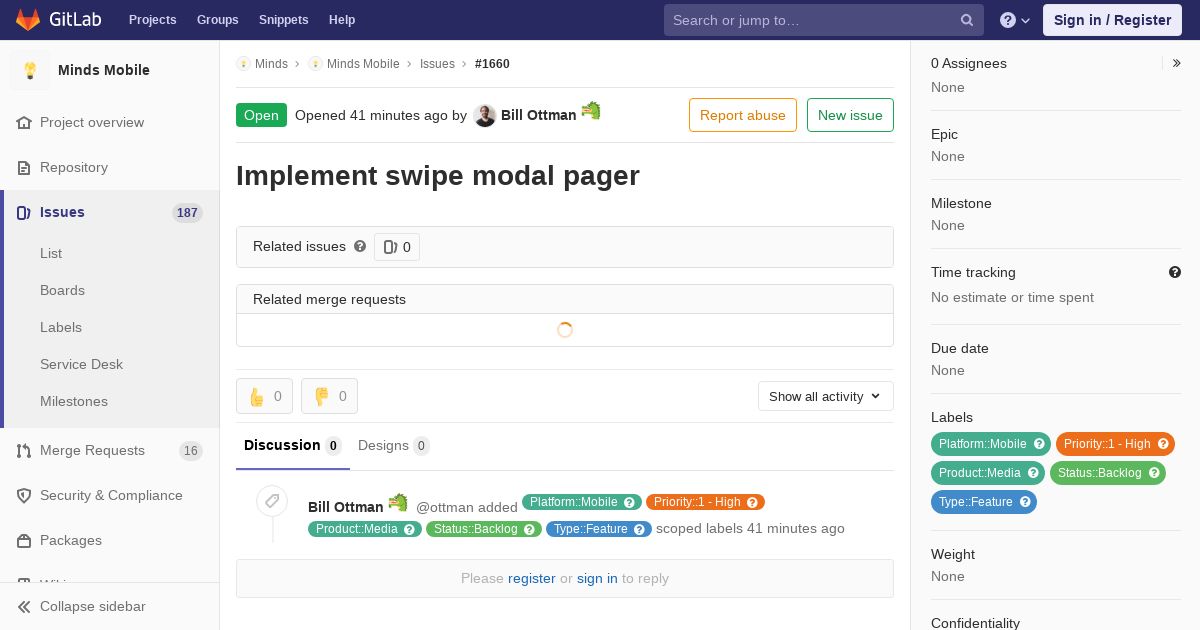Viewport: 1200px width, 630px height.
Task: Open the Help question-mark menu
Action: (1015, 20)
